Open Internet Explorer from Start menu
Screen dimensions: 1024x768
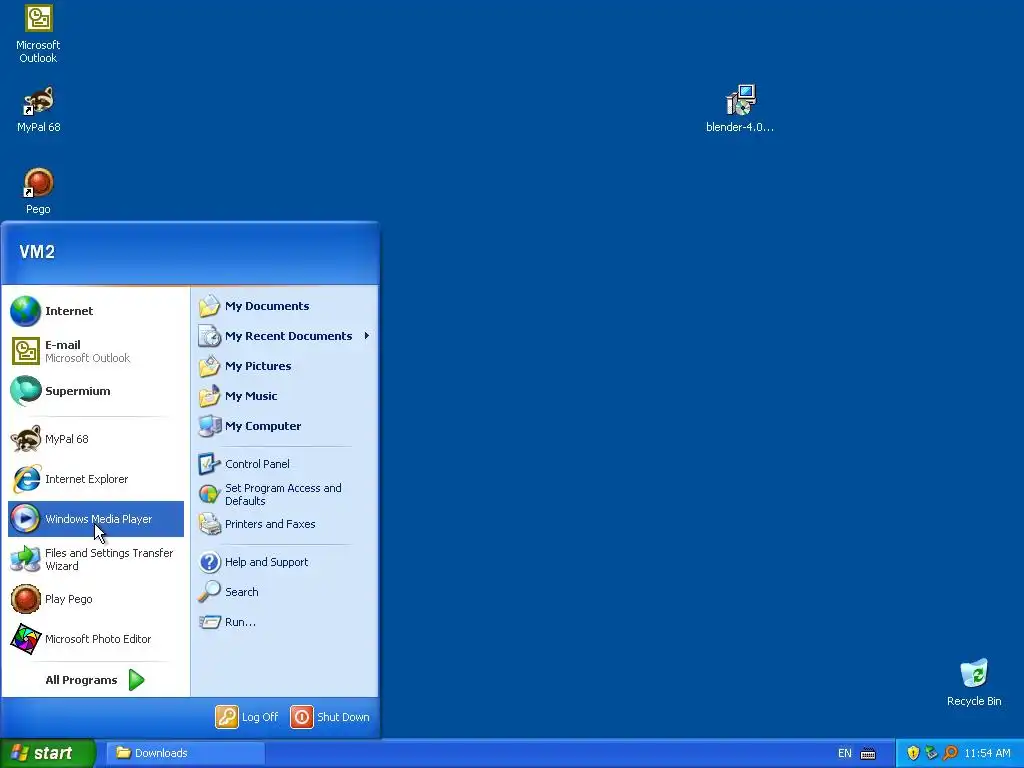tap(95, 479)
